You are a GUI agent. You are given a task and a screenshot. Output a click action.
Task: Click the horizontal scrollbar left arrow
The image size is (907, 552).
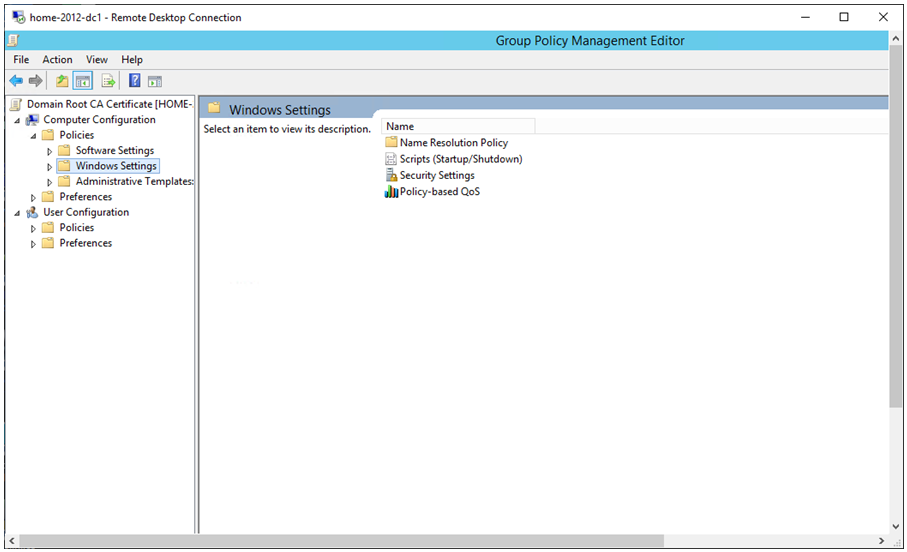coord(12,541)
